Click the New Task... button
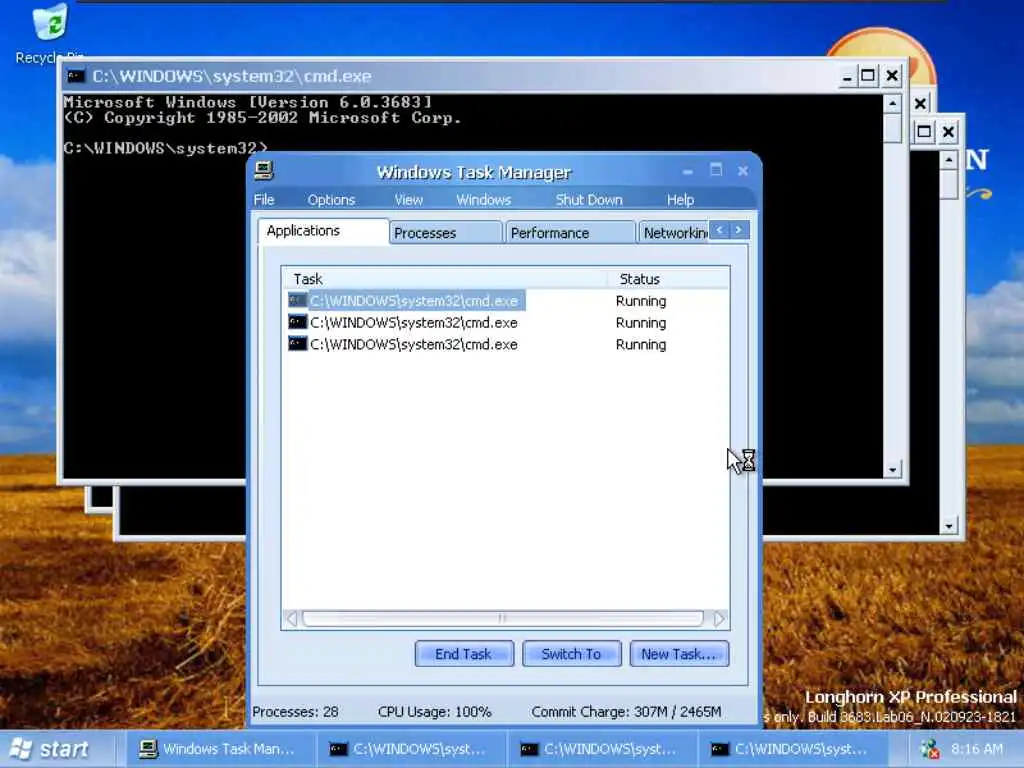The height and width of the screenshot is (768, 1024). point(679,654)
